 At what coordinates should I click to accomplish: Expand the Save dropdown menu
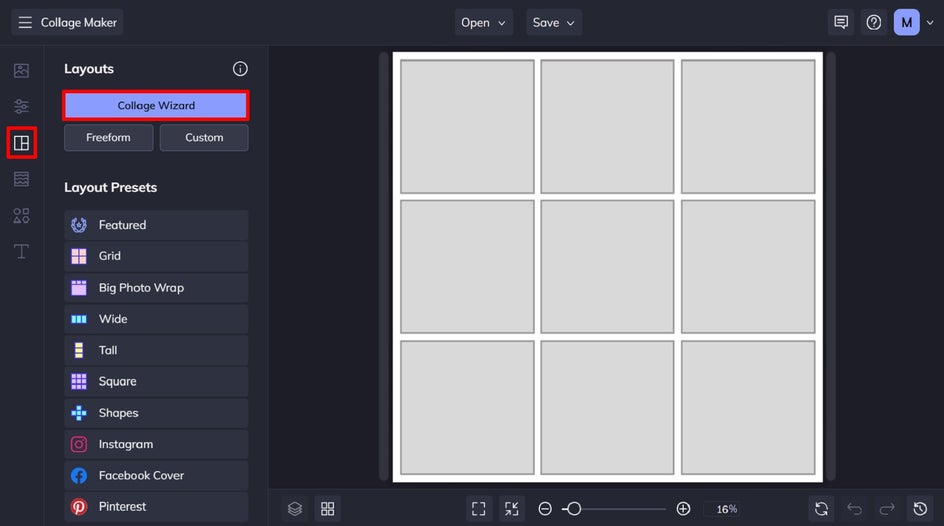coord(554,22)
